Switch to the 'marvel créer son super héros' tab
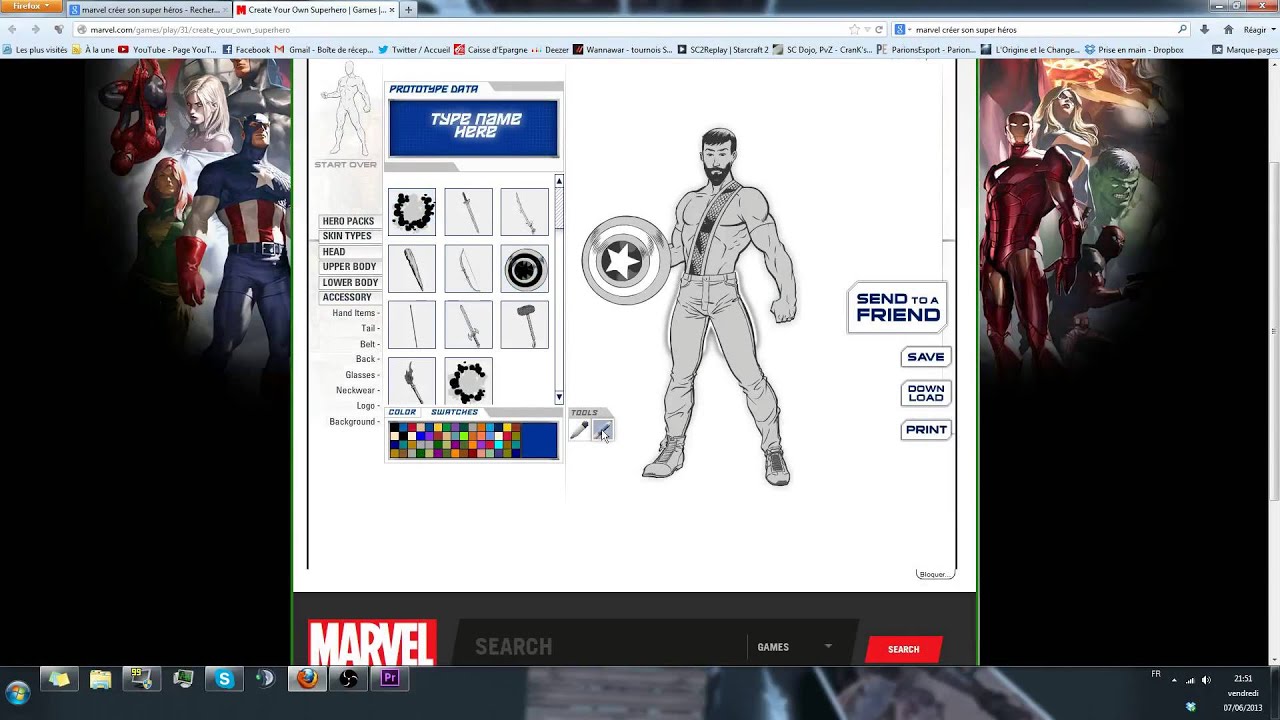Viewport: 1280px width, 720px height. pyautogui.click(x=150, y=10)
